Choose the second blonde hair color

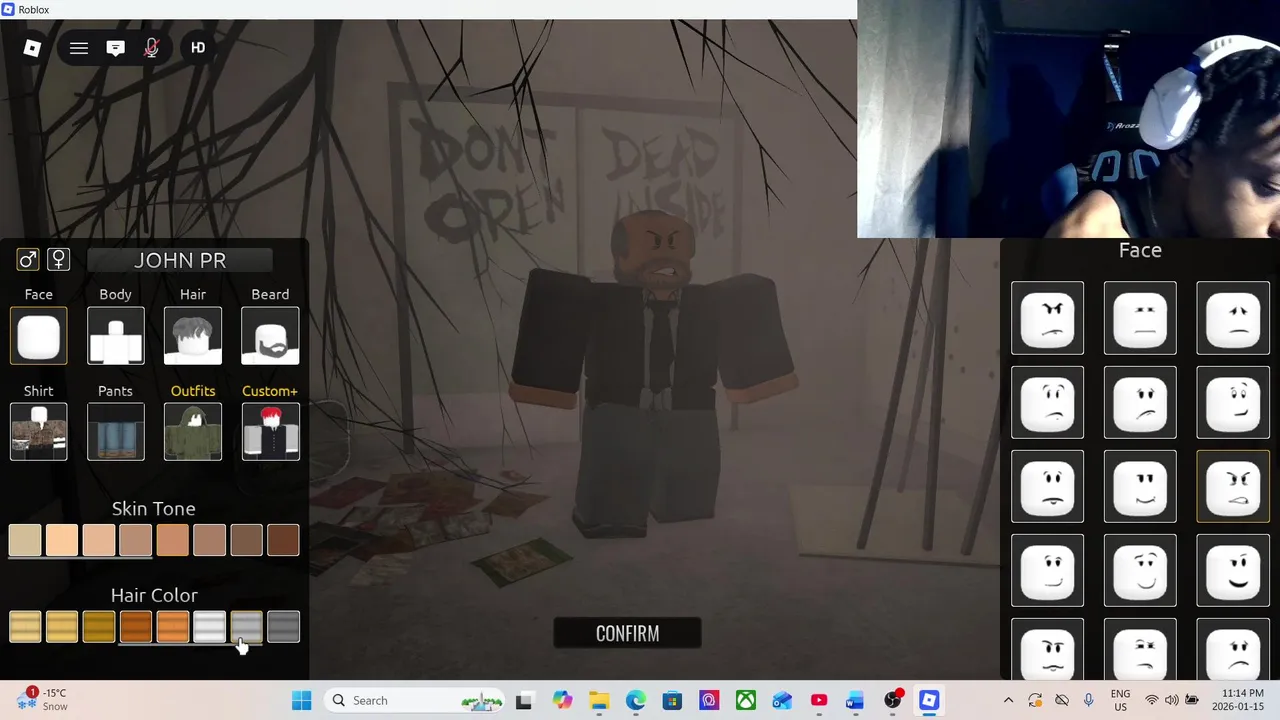(x=62, y=627)
